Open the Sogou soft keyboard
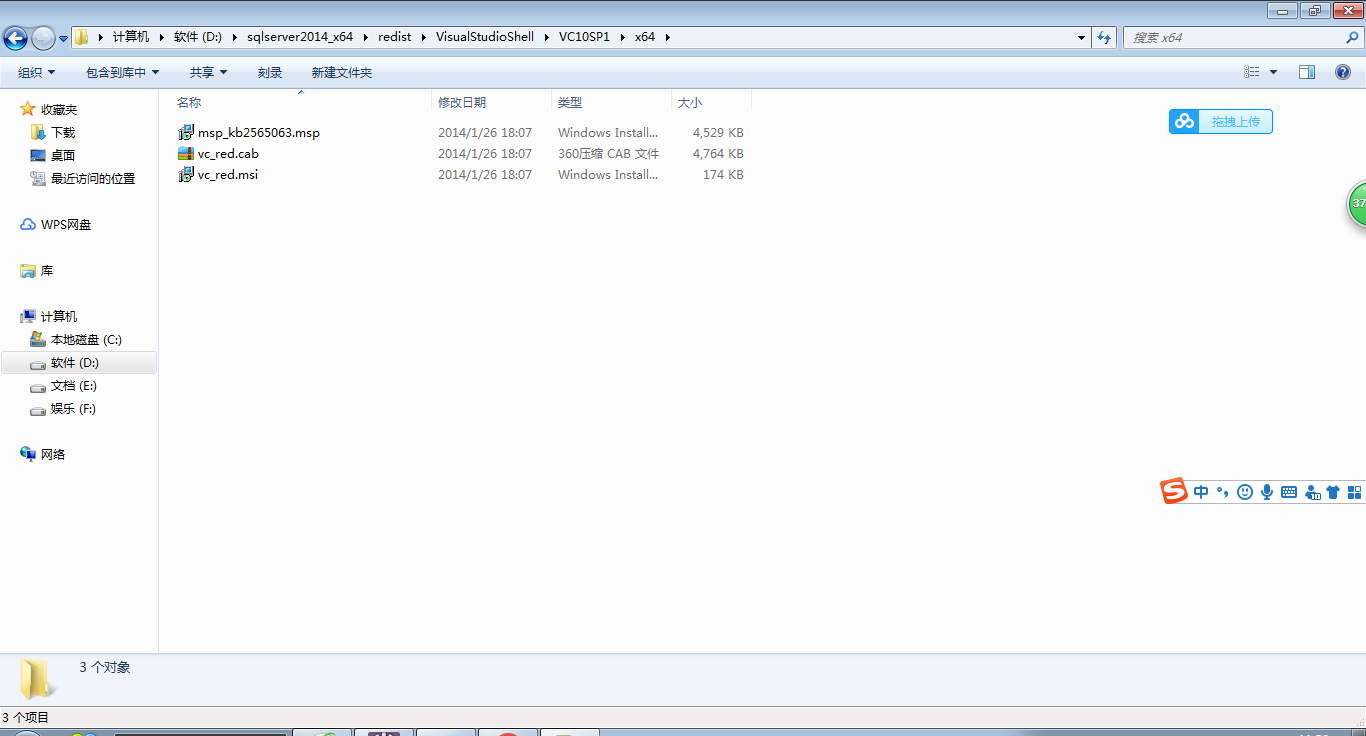 point(1289,491)
